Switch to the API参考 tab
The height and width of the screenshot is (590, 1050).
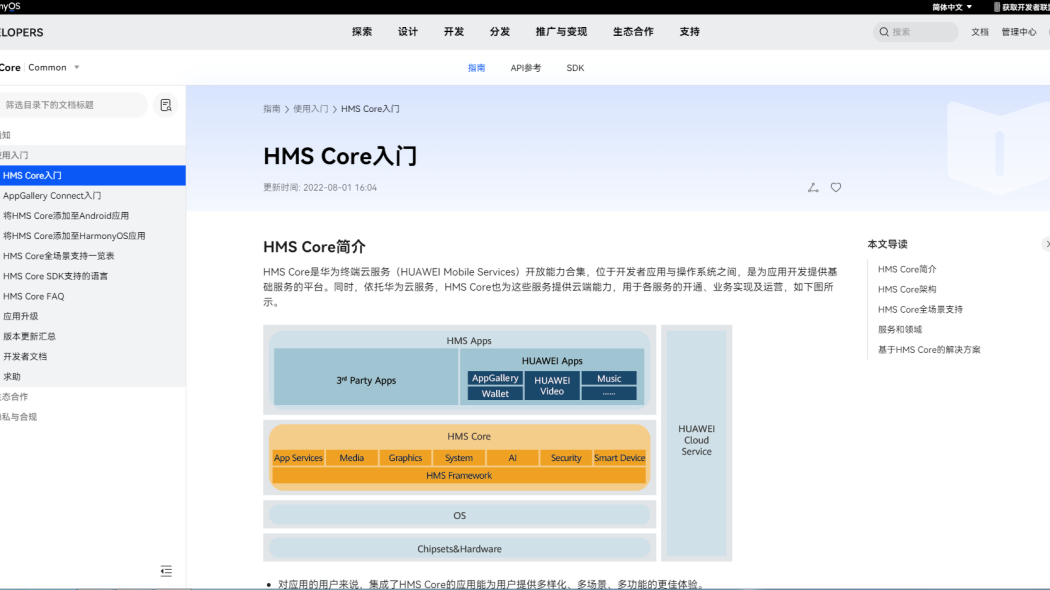pyautogui.click(x=526, y=68)
